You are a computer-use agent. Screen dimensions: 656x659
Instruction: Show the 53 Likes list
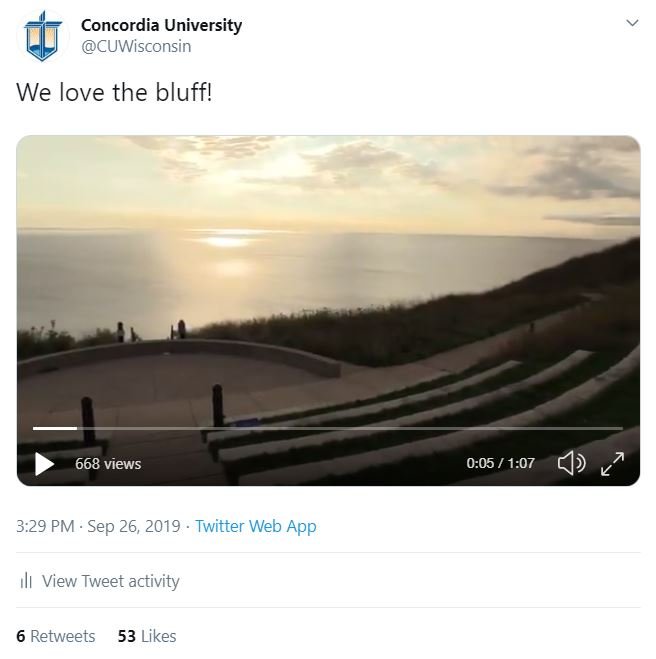pyautogui.click(x=147, y=636)
